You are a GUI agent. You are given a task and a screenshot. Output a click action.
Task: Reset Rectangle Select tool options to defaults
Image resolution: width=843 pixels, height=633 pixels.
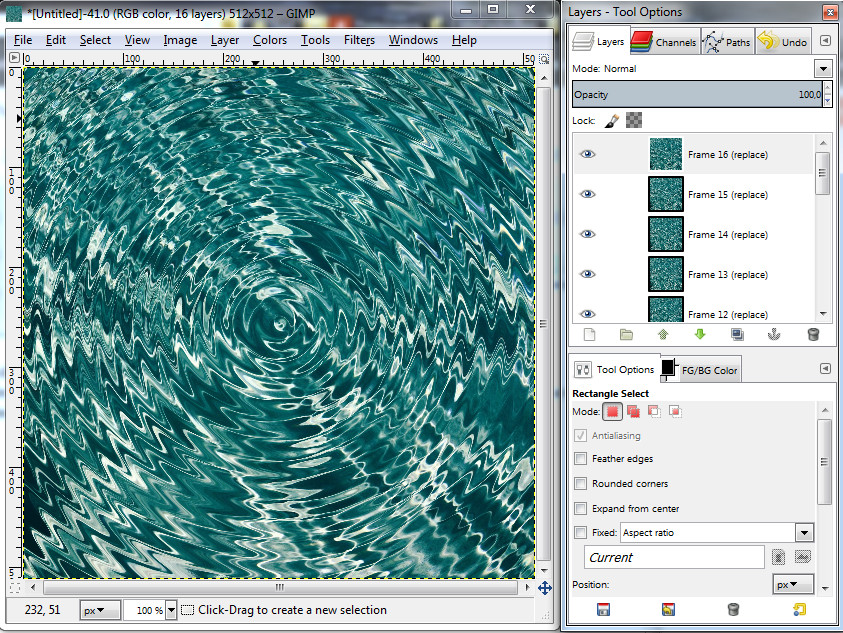pyautogui.click(x=799, y=609)
